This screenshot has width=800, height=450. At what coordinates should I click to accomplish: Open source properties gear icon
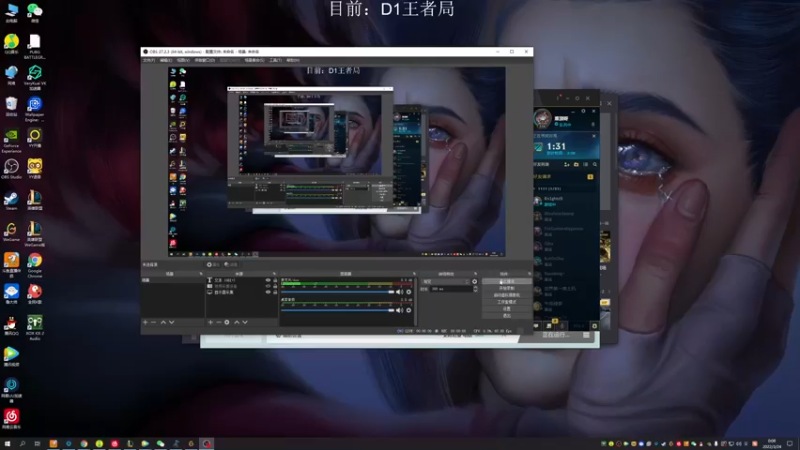coord(227,322)
